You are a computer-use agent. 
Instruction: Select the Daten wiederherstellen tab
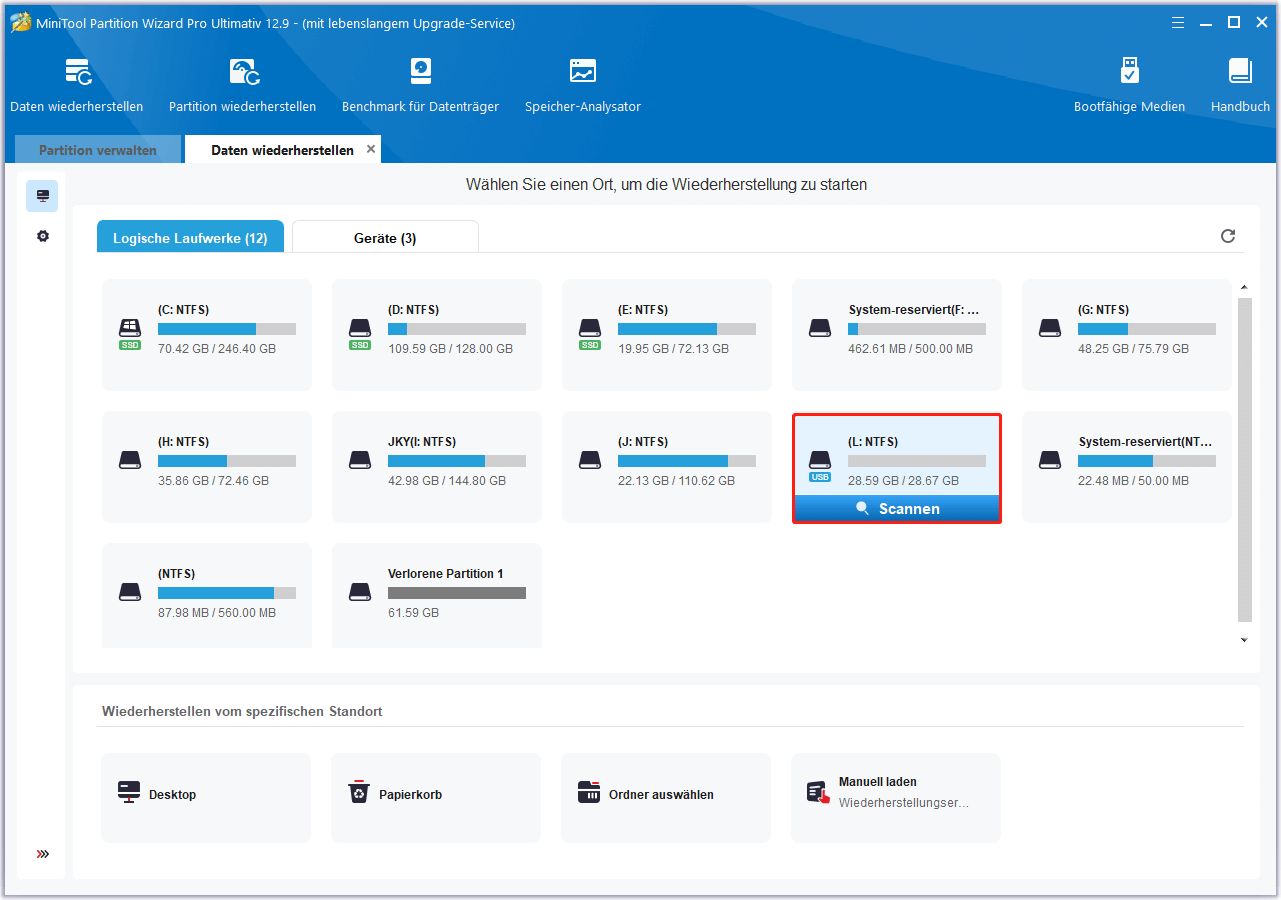[282, 150]
